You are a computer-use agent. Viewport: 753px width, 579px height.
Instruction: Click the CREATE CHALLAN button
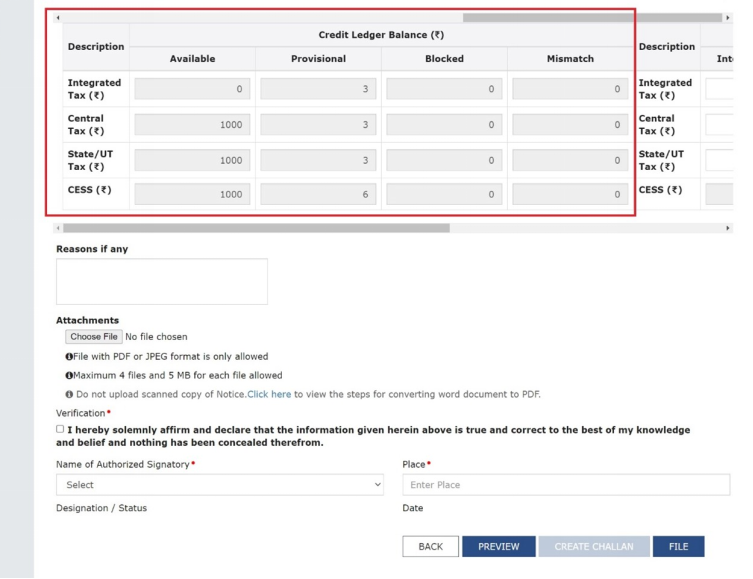594,546
